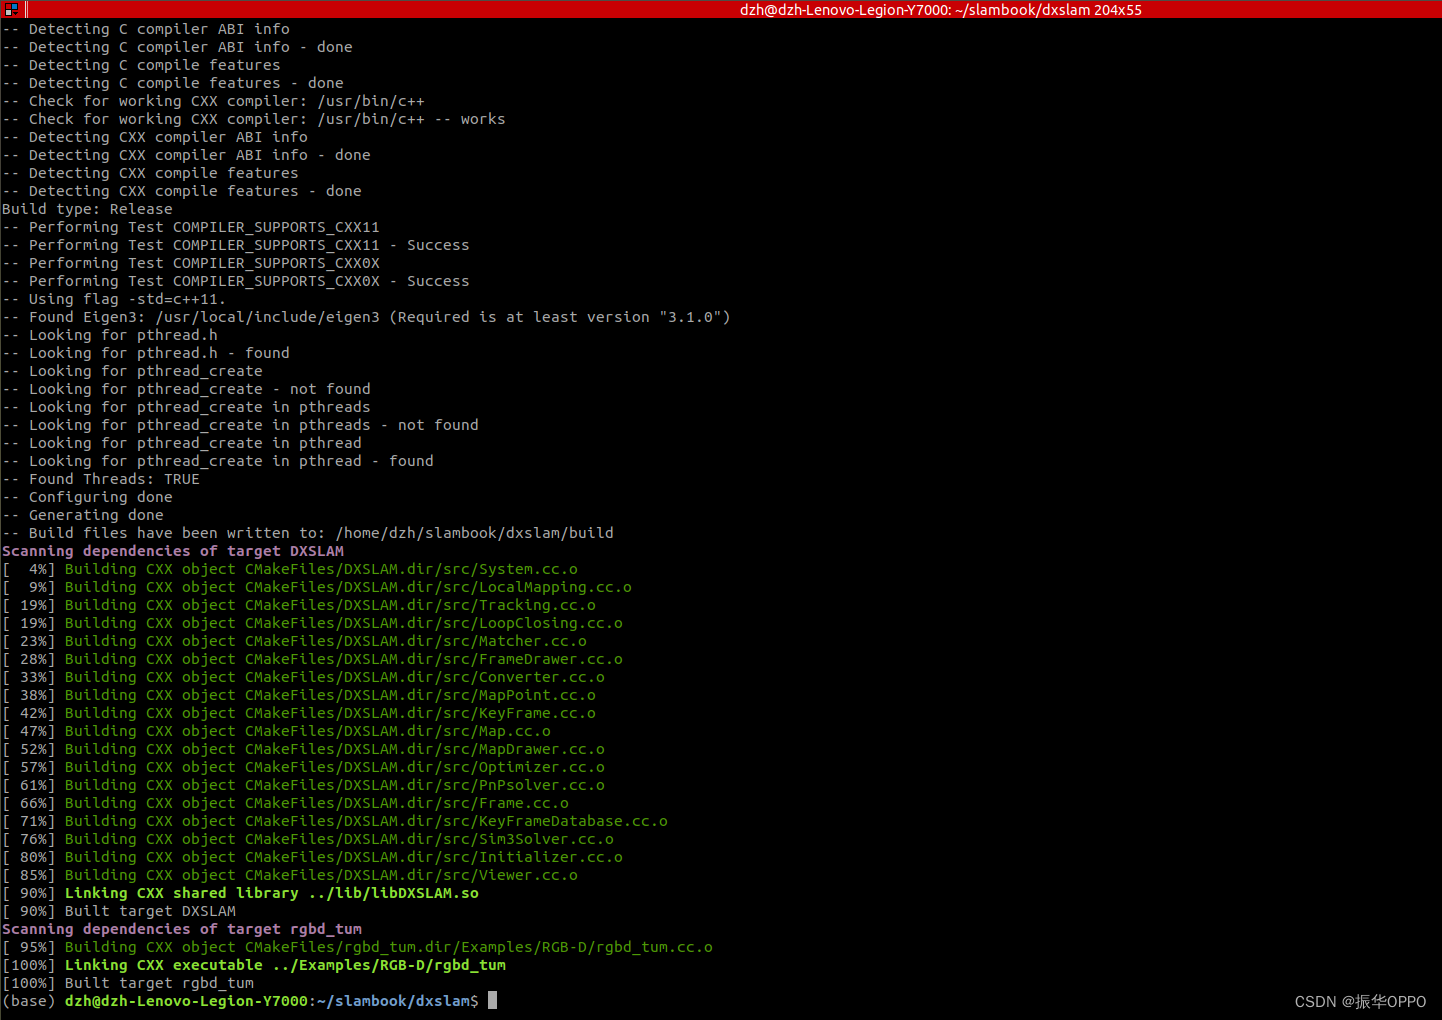The height and width of the screenshot is (1020, 1442).
Task: Click the line building MapDrawer.cc.o
Action: tap(303, 749)
